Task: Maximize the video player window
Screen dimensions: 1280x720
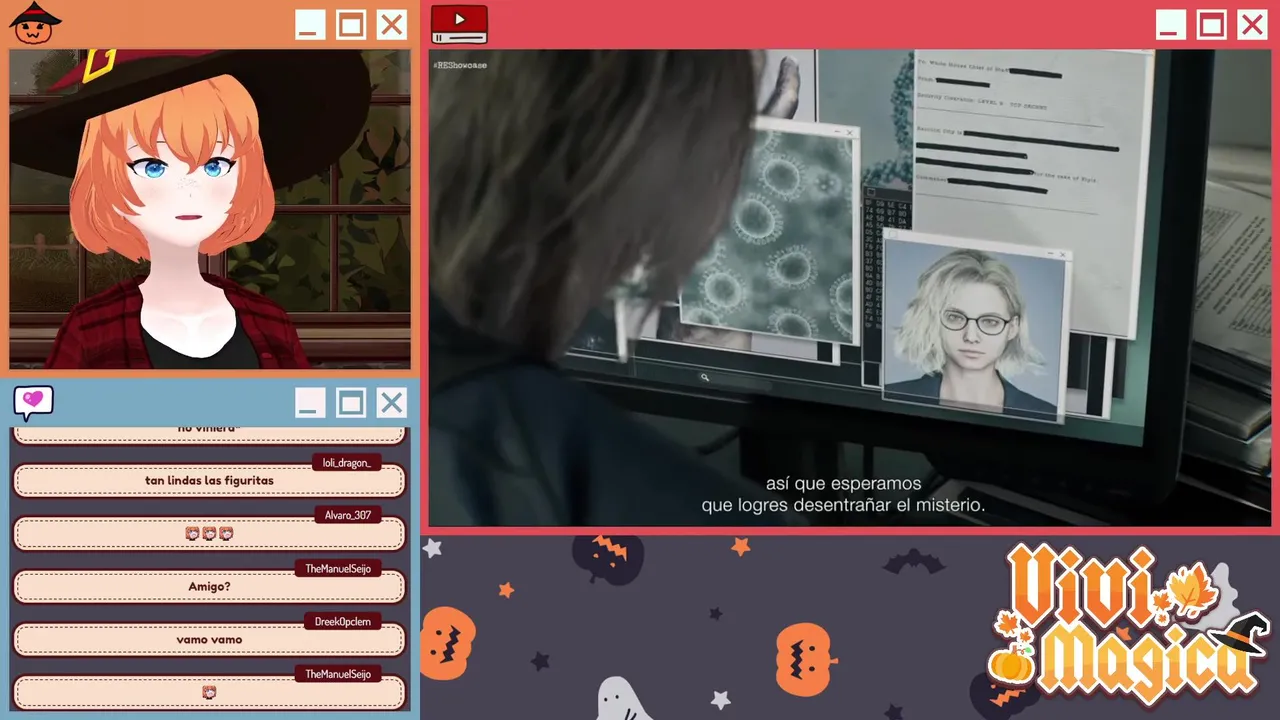Action: coord(1212,25)
